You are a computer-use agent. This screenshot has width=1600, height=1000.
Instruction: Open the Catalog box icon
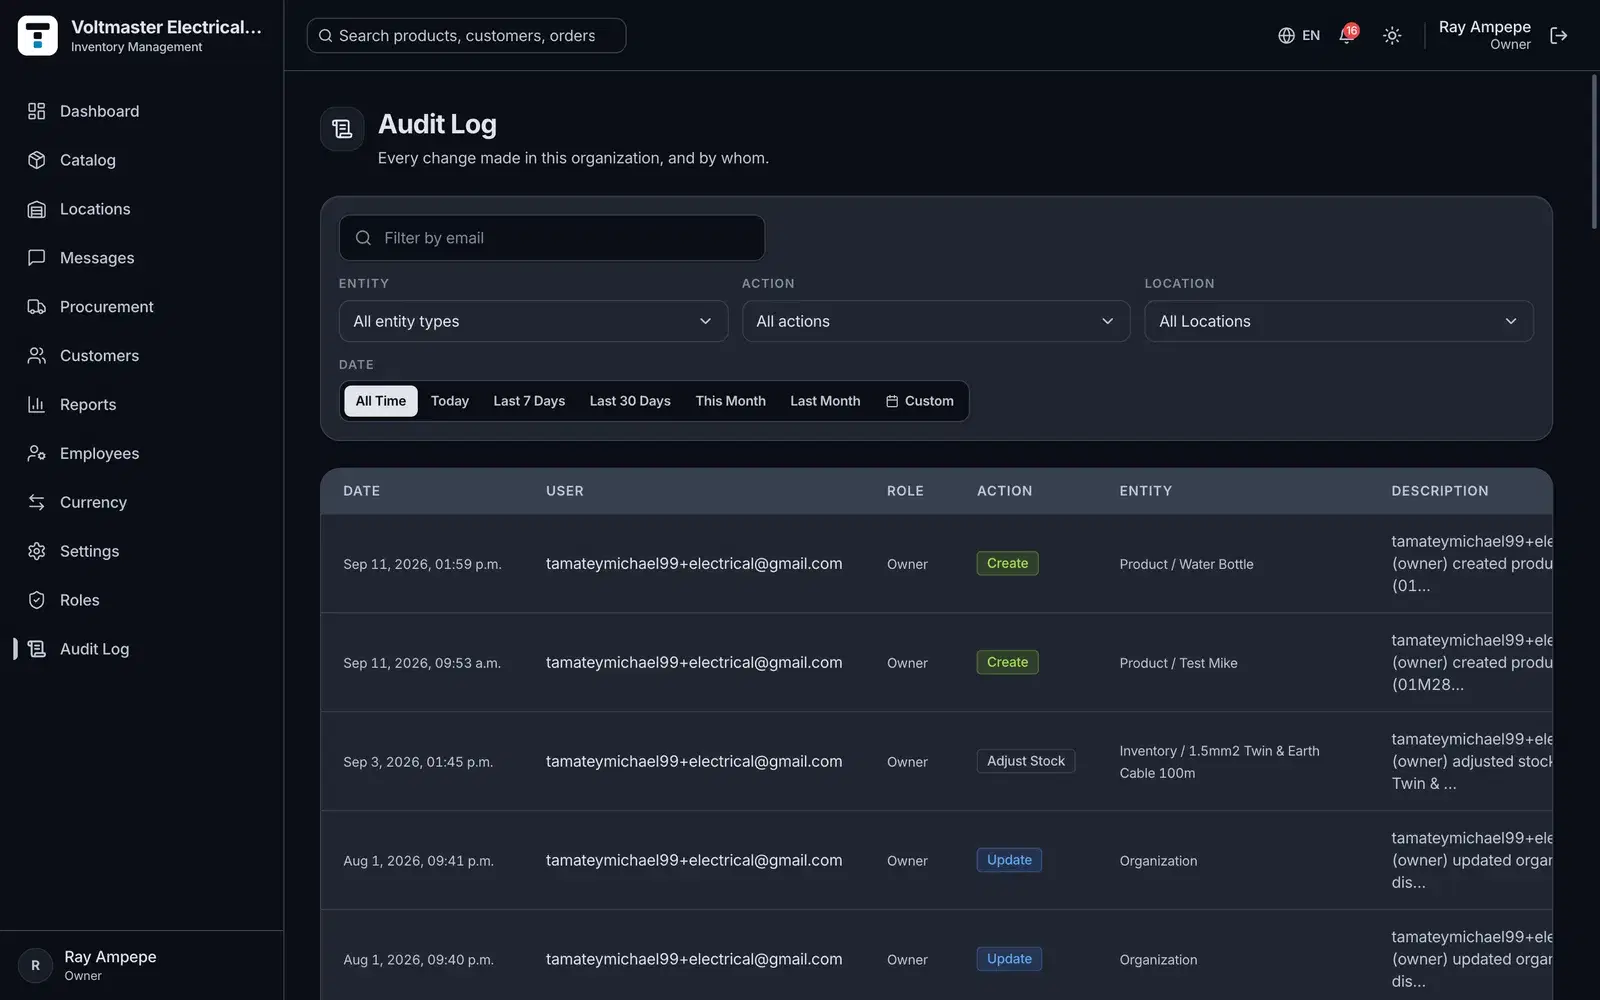37,160
